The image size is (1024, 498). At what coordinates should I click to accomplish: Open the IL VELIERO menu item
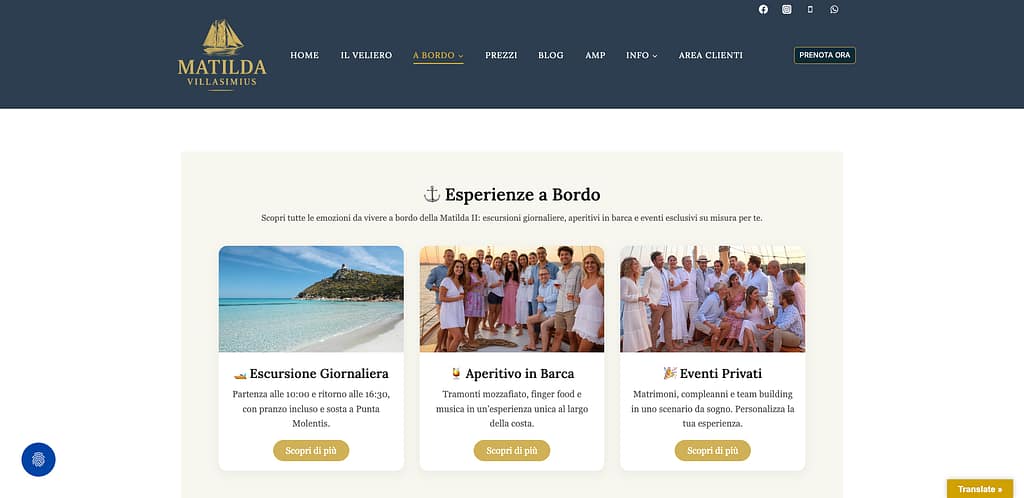point(366,55)
